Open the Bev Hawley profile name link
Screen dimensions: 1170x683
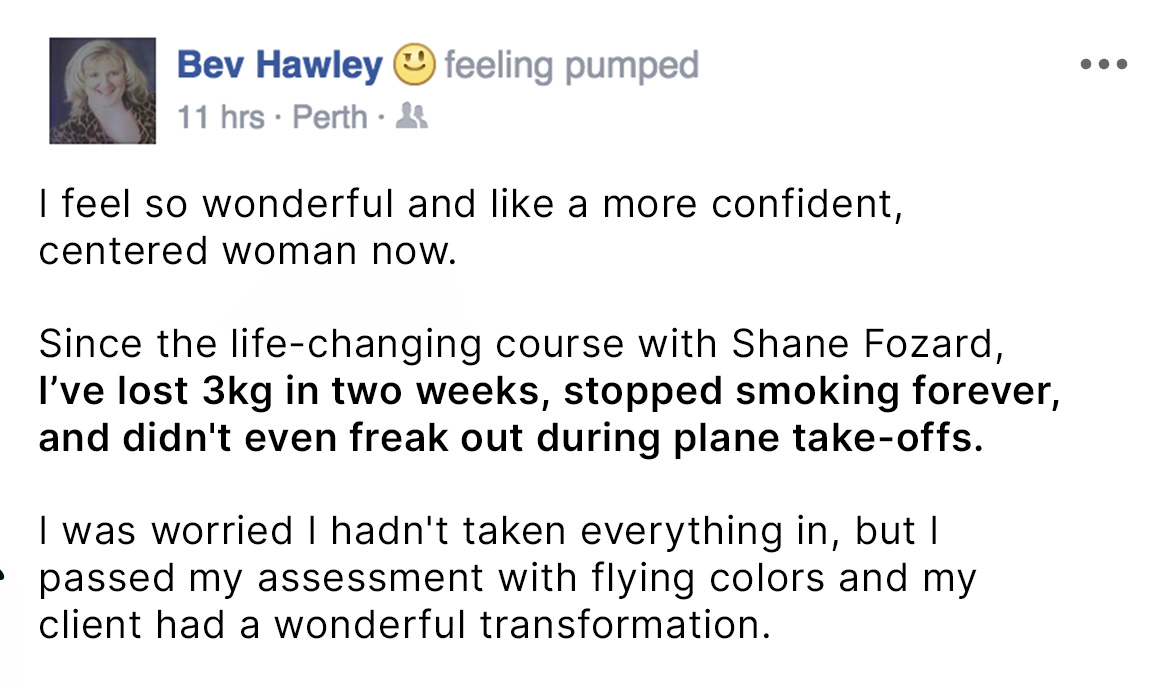[x=280, y=66]
